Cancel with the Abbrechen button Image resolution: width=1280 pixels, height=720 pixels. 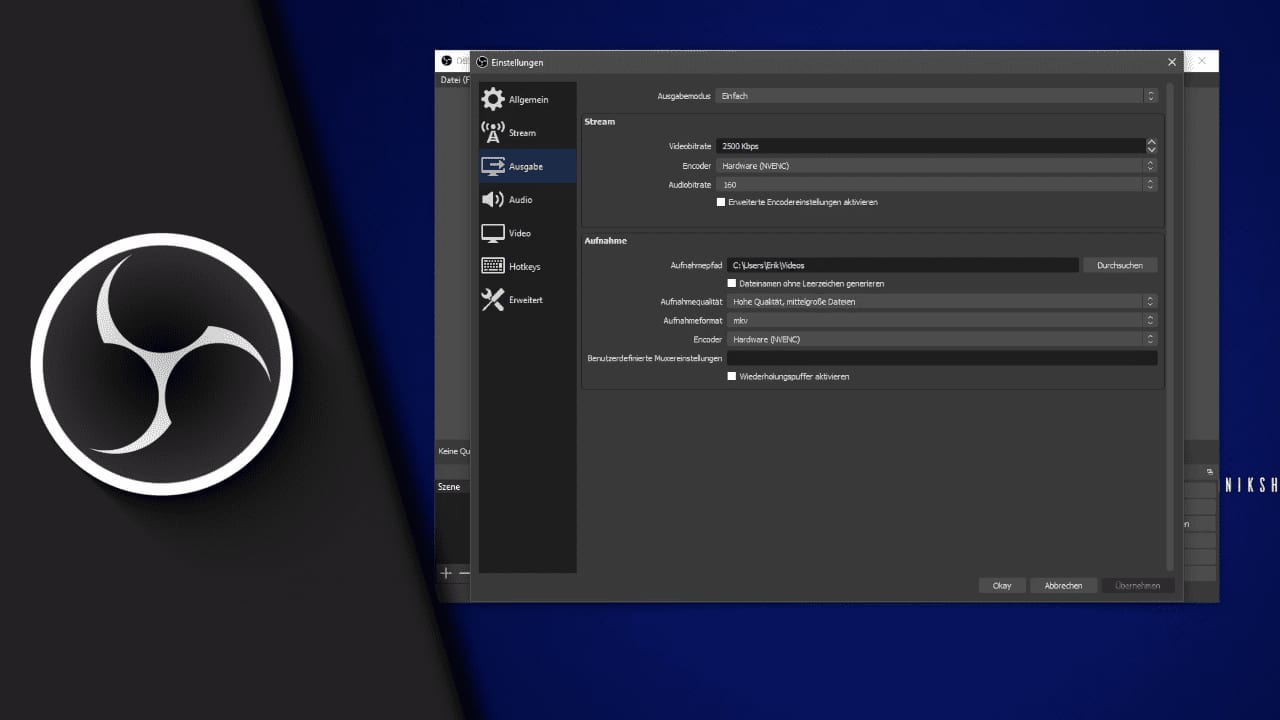[1063, 585]
